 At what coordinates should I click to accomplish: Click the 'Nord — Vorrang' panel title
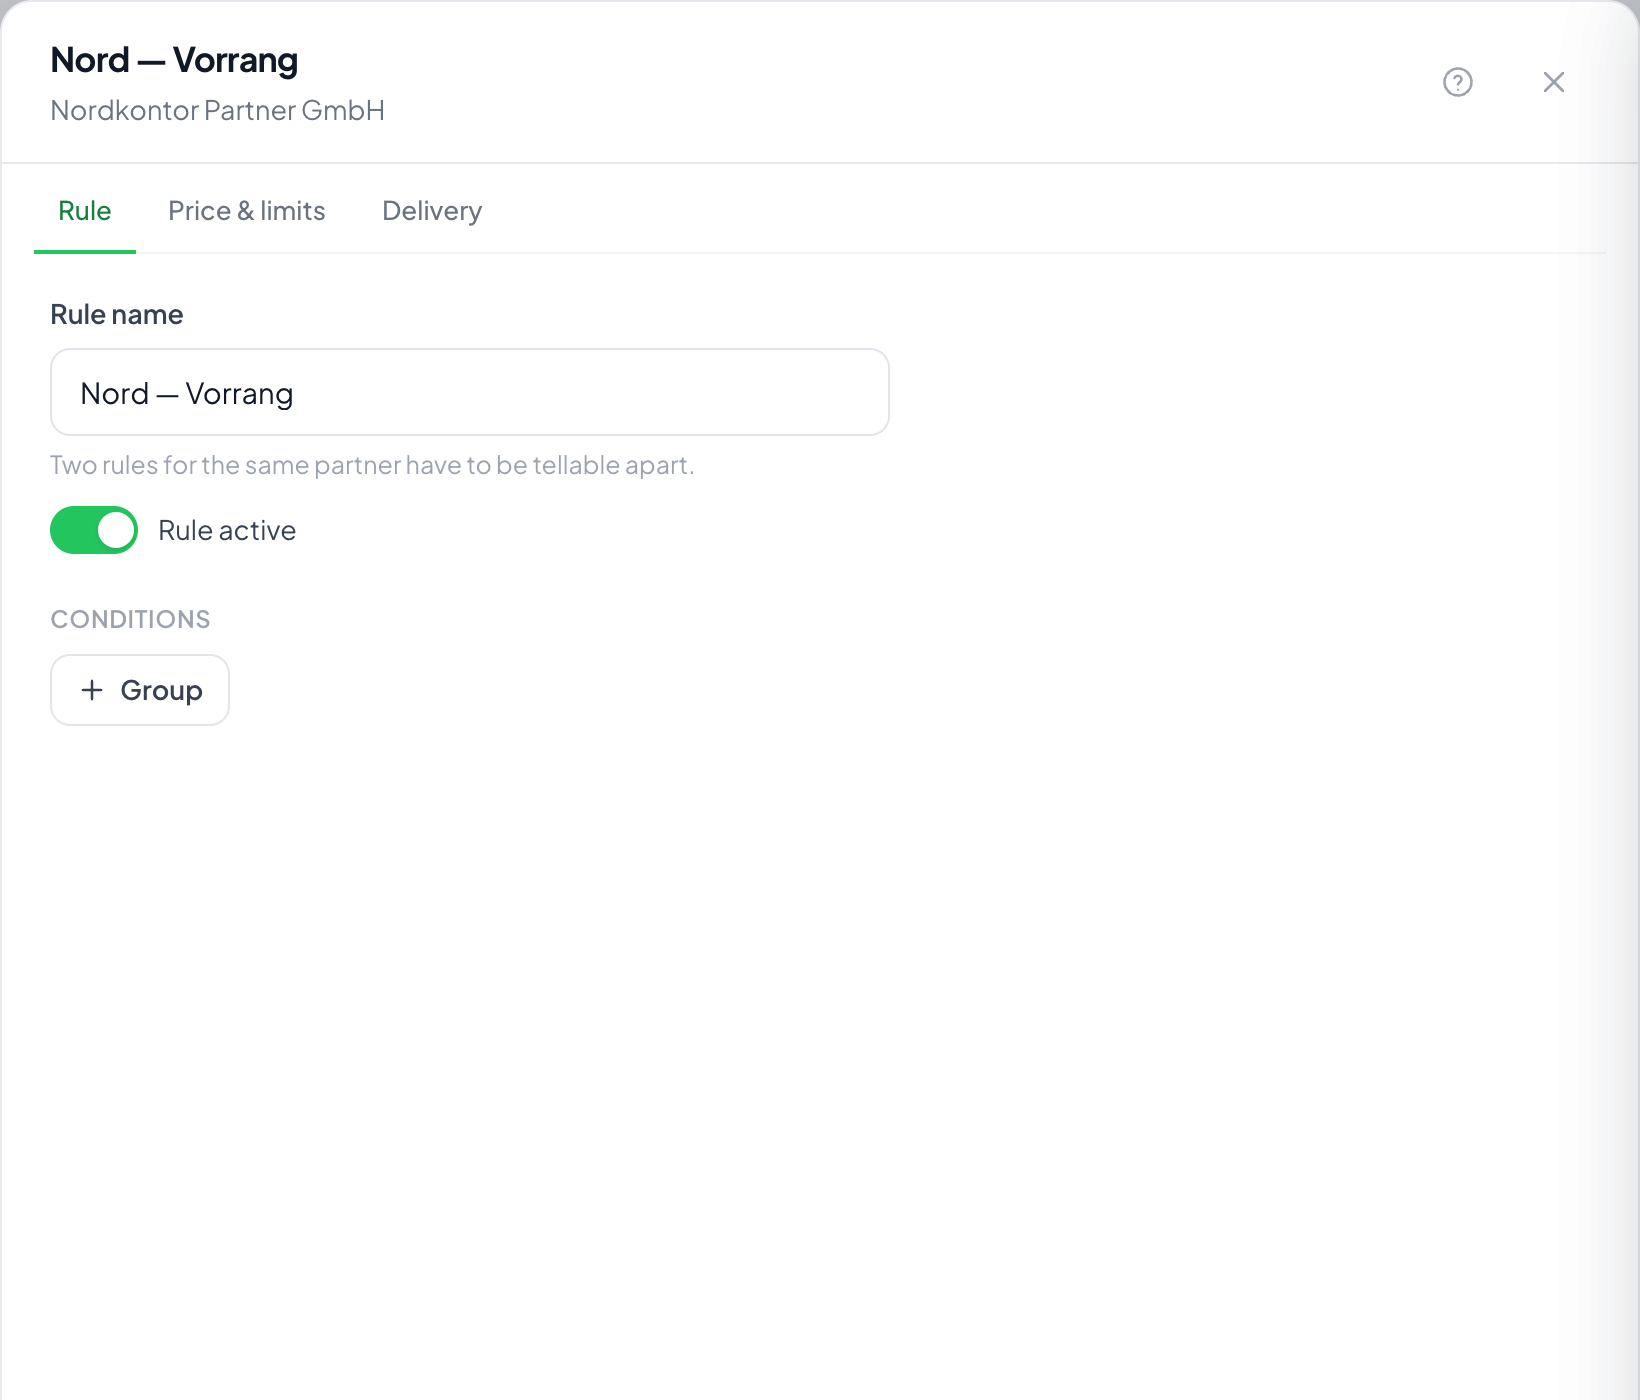pyautogui.click(x=174, y=60)
